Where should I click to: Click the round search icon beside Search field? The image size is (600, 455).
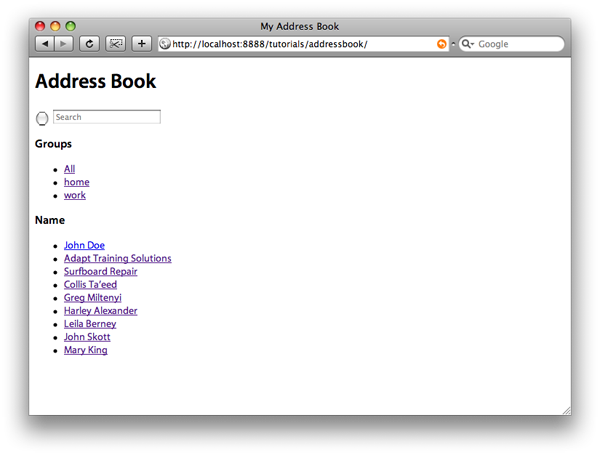point(42,118)
